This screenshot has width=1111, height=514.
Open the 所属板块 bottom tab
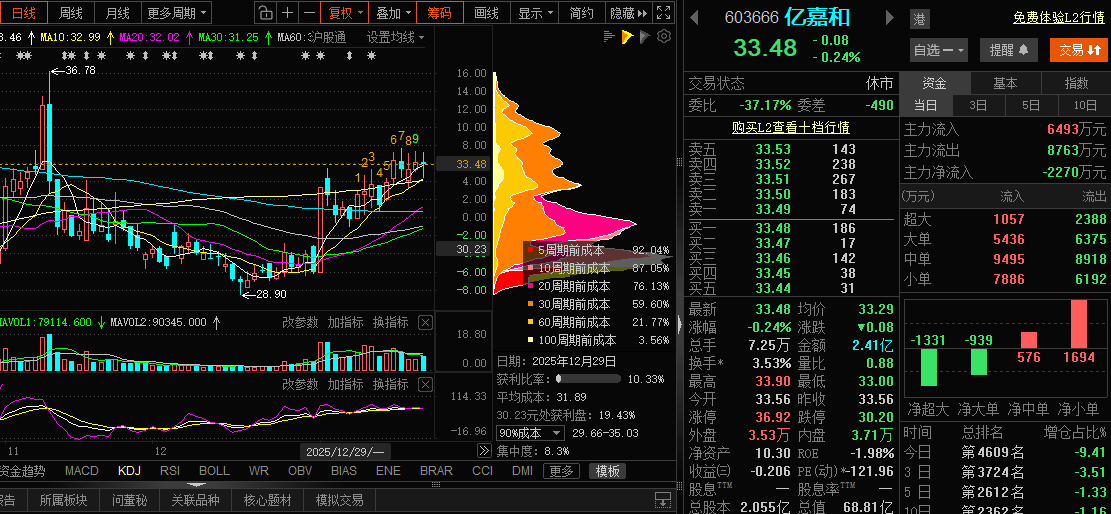64,500
